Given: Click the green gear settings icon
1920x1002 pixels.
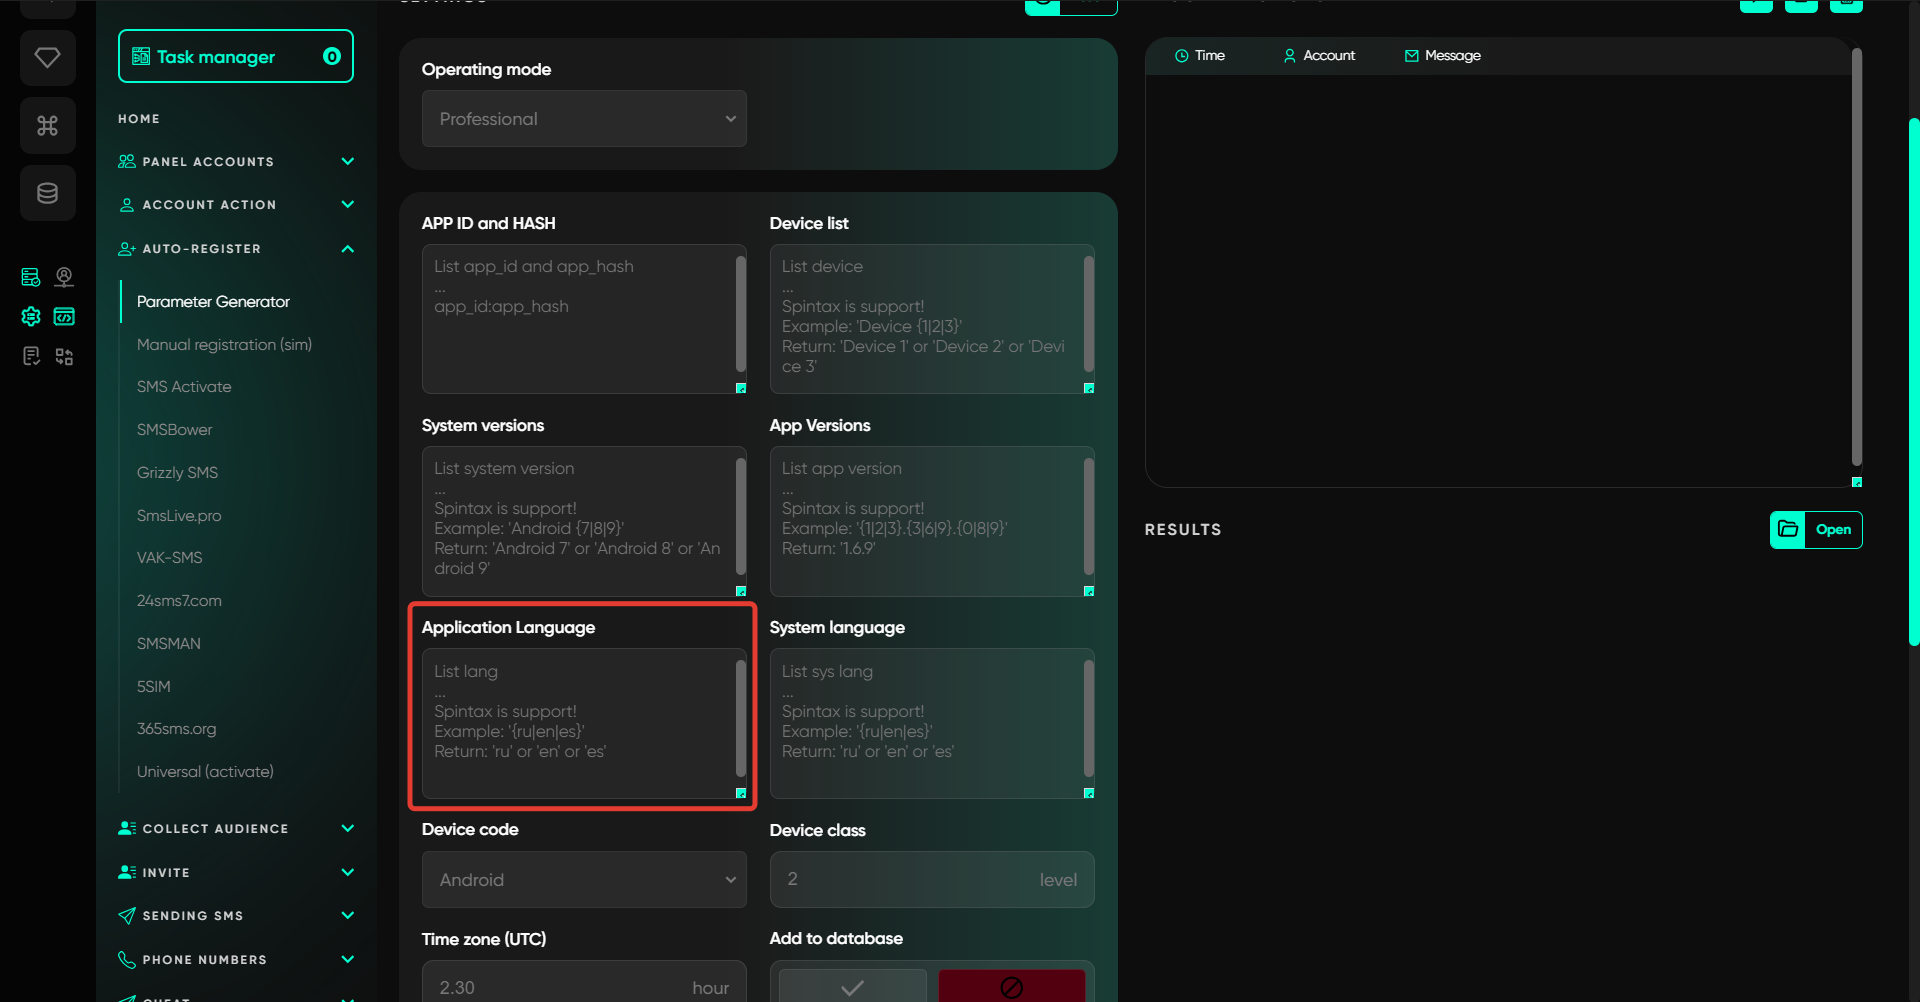Looking at the screenshot, I should pyautogui.click(x=31, y=317).
